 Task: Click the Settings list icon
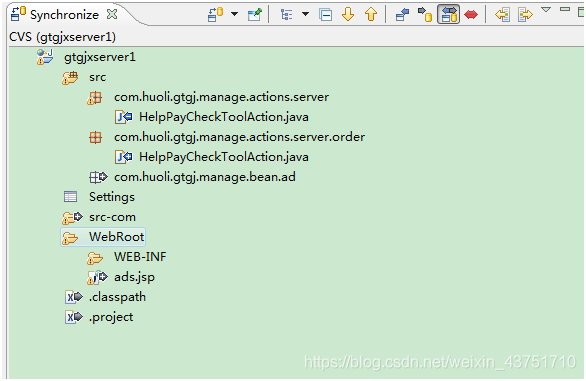click(70, 197)
